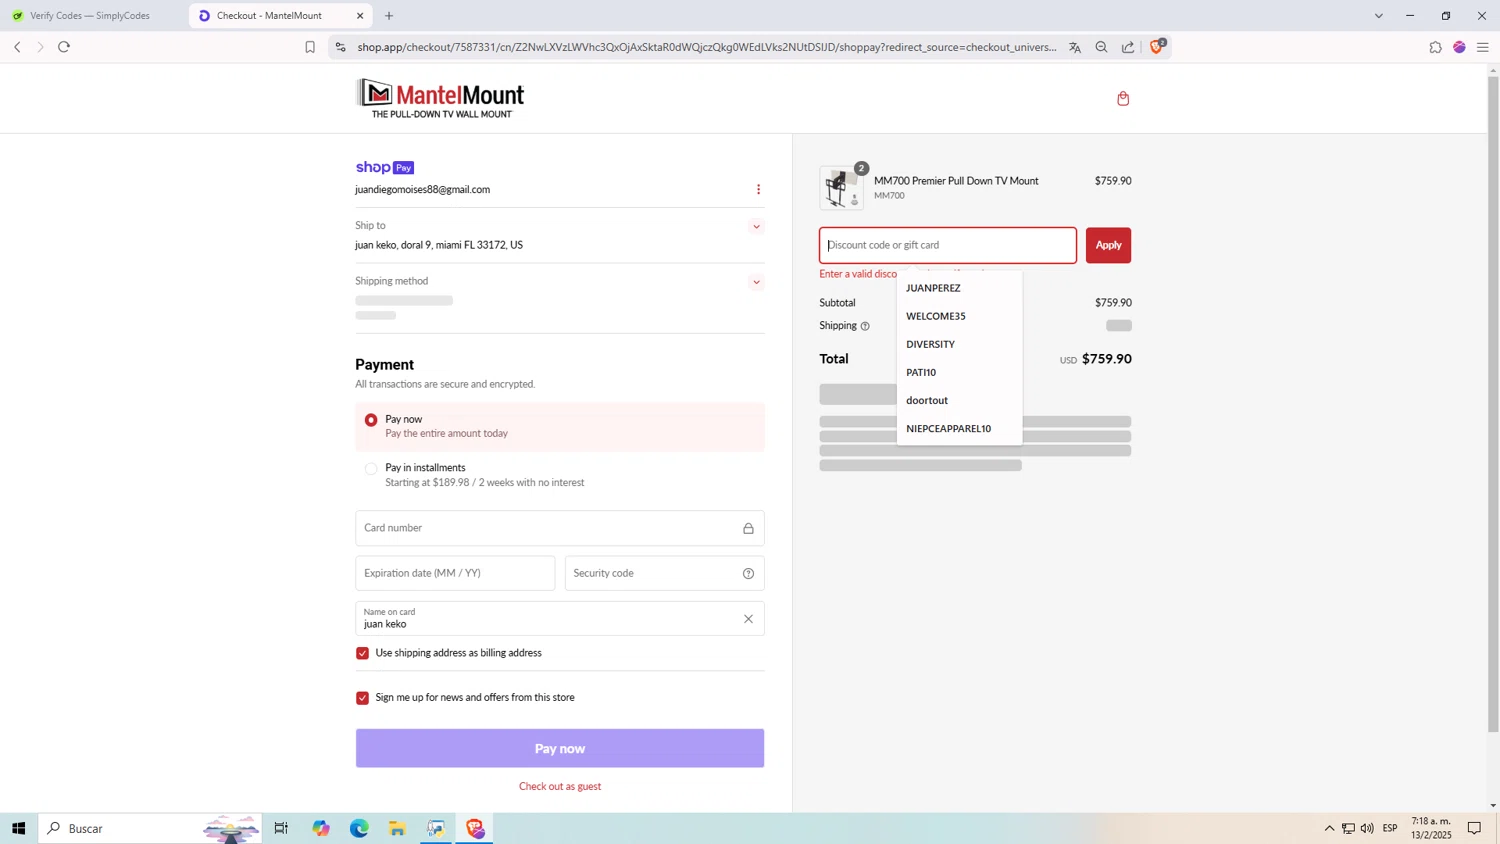Uncheck Sign me up for news and offers
The image size is (1500, 844).
point(362,698)
